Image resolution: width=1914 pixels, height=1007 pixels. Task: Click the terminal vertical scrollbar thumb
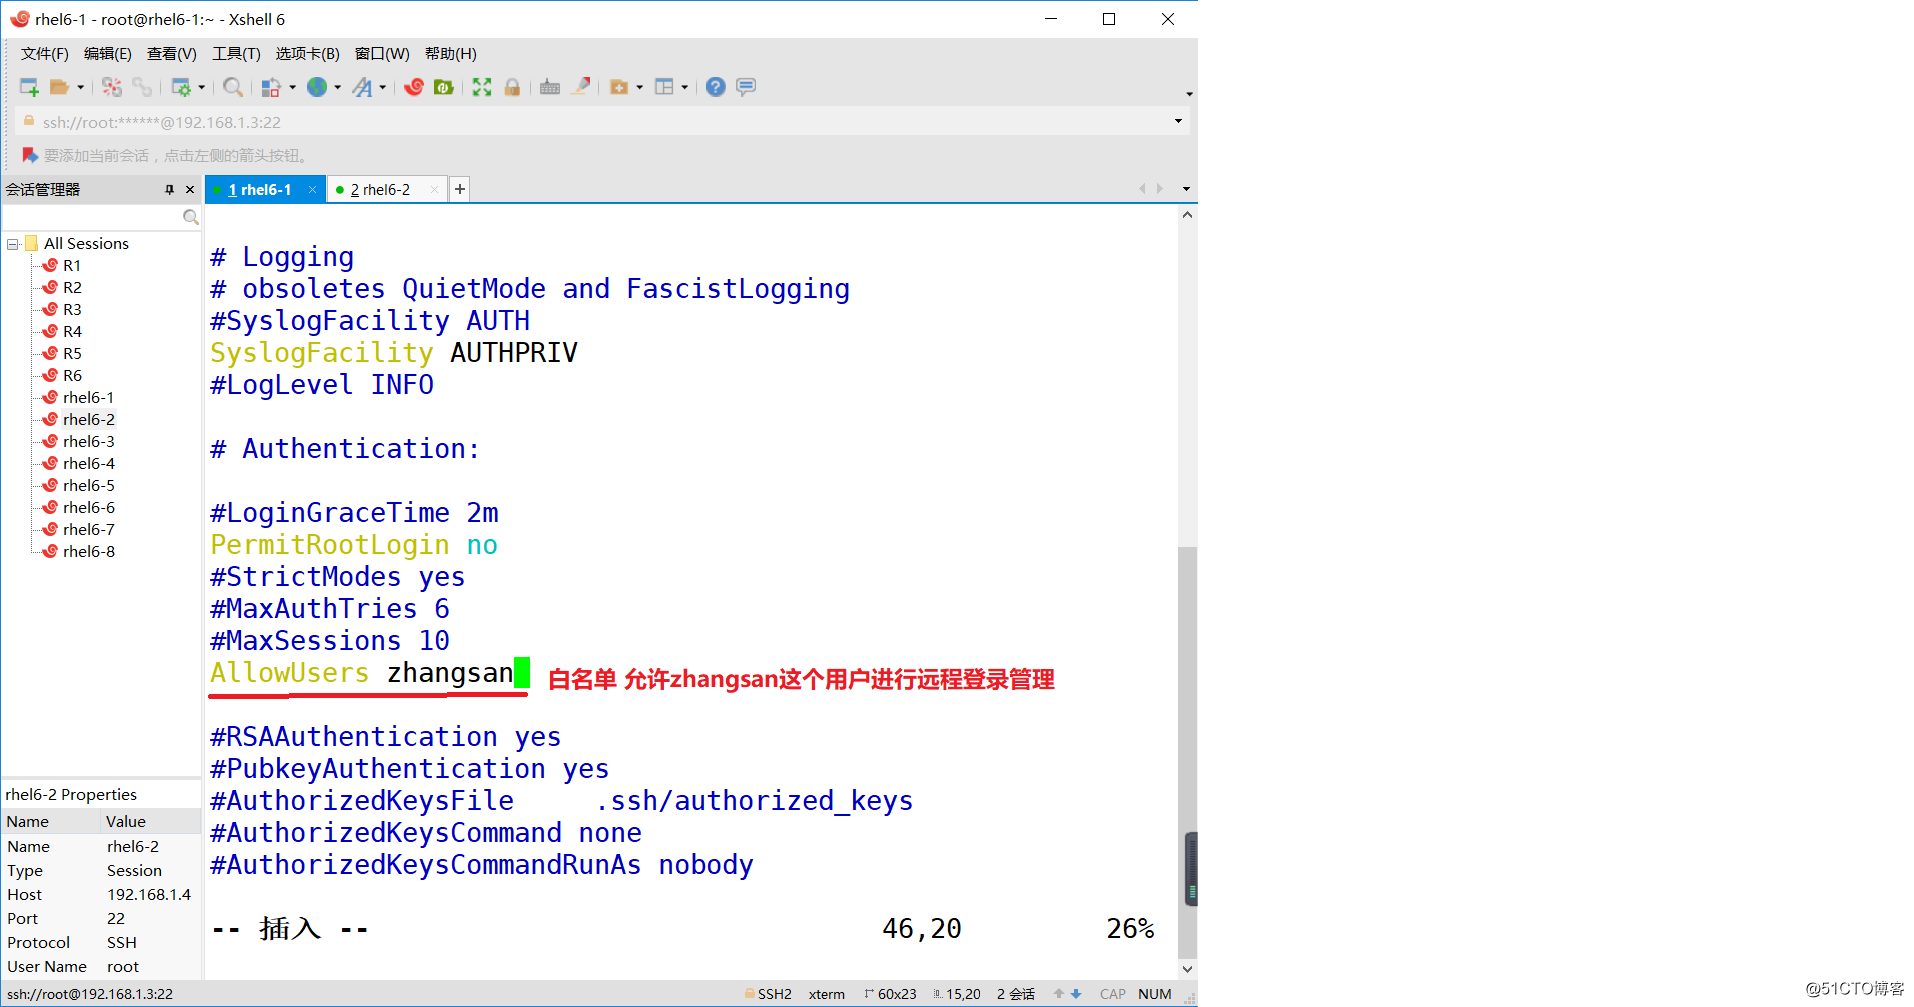coord(1187,752)
